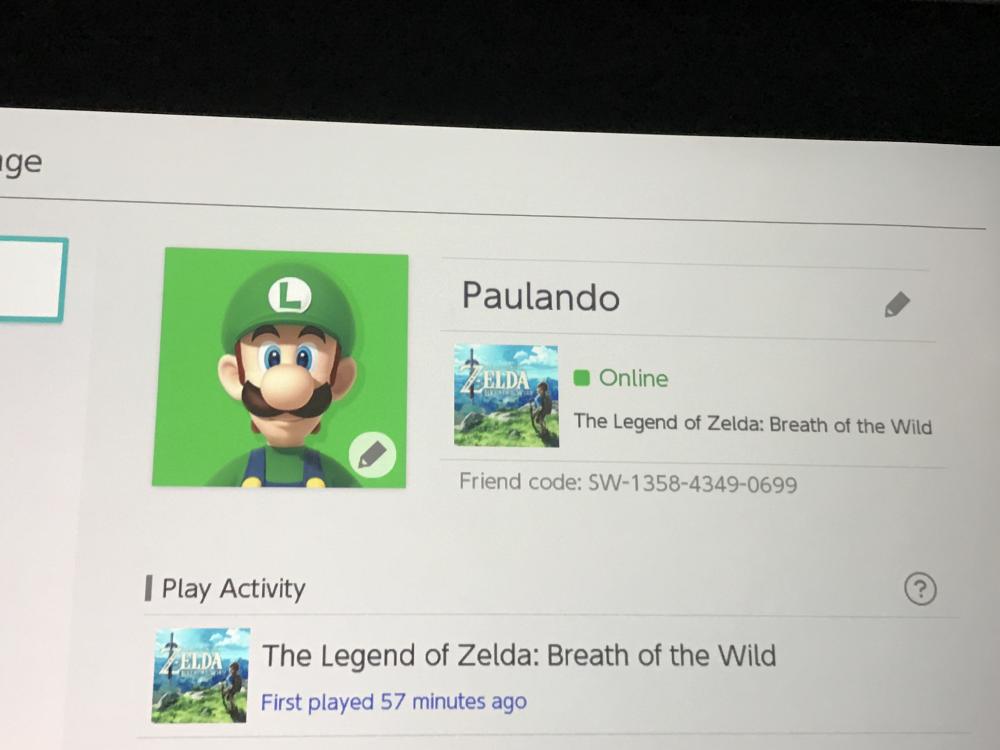The image size is (1000, 750).
Task: Edit the Paulando nickname with pencil icon
Action: click(x=897, y=305)
